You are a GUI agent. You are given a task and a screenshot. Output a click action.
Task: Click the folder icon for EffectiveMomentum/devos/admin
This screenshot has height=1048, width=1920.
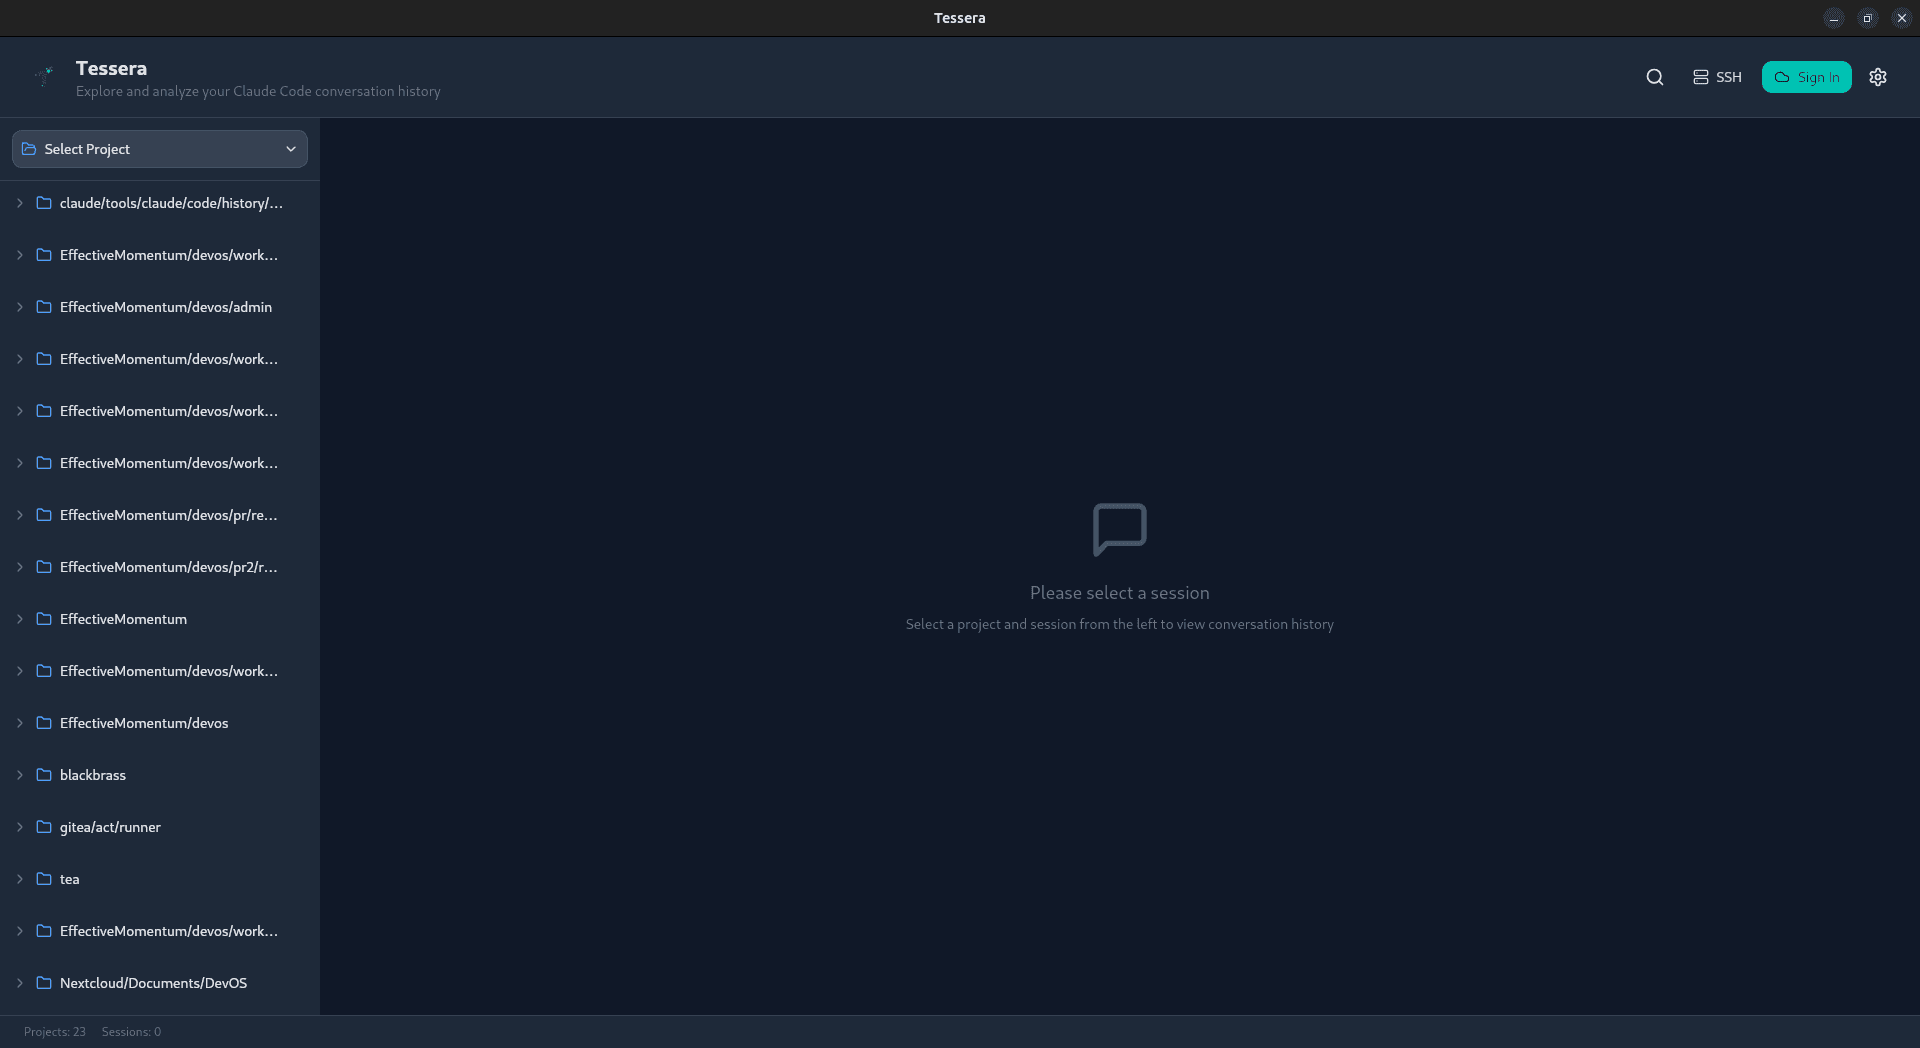44,307
